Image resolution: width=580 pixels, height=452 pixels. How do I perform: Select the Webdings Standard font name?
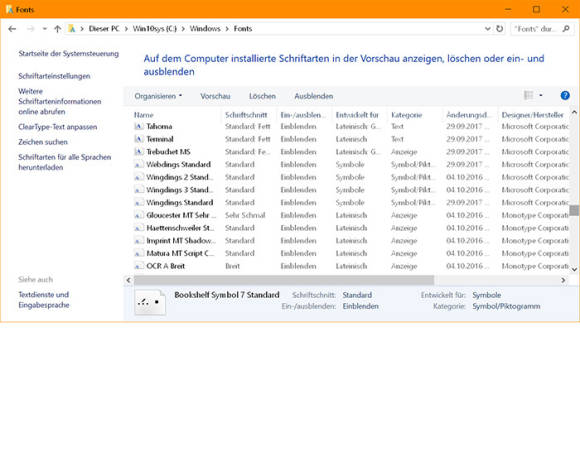pyautogui.click(x=179, y=165)
